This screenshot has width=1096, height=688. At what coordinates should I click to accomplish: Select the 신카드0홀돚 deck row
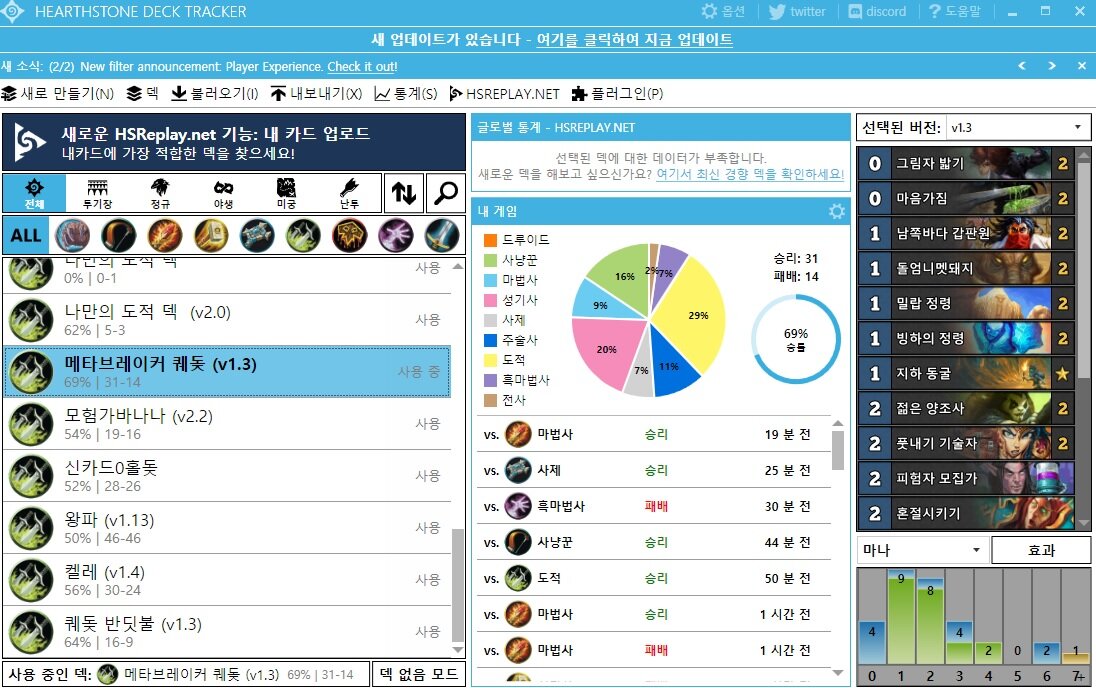click(227, 475)
